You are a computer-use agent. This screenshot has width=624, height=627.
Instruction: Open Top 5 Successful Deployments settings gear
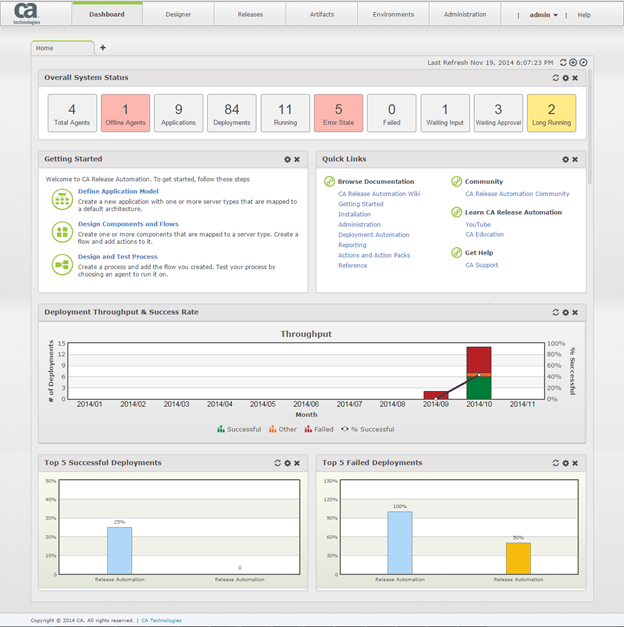(x=287, y=463)
